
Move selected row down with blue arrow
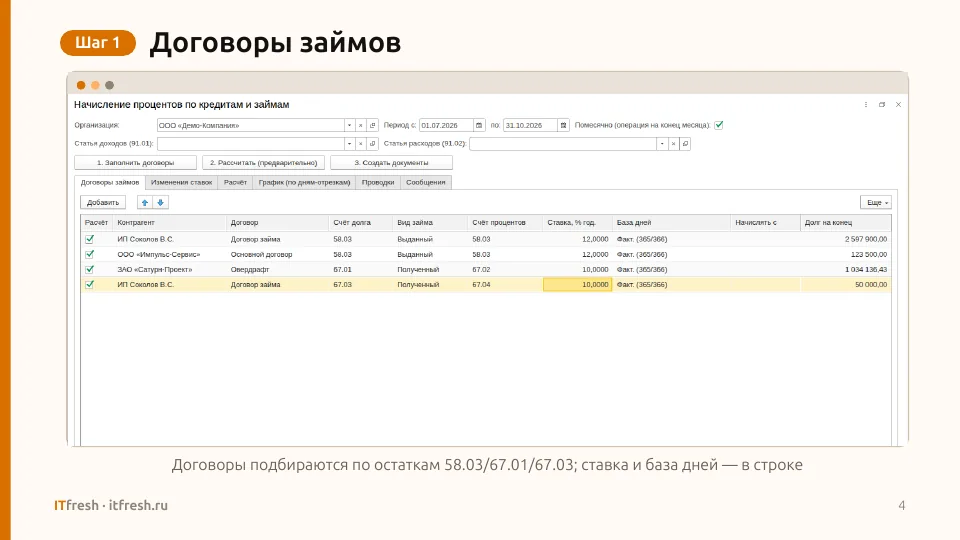point(160,203)
